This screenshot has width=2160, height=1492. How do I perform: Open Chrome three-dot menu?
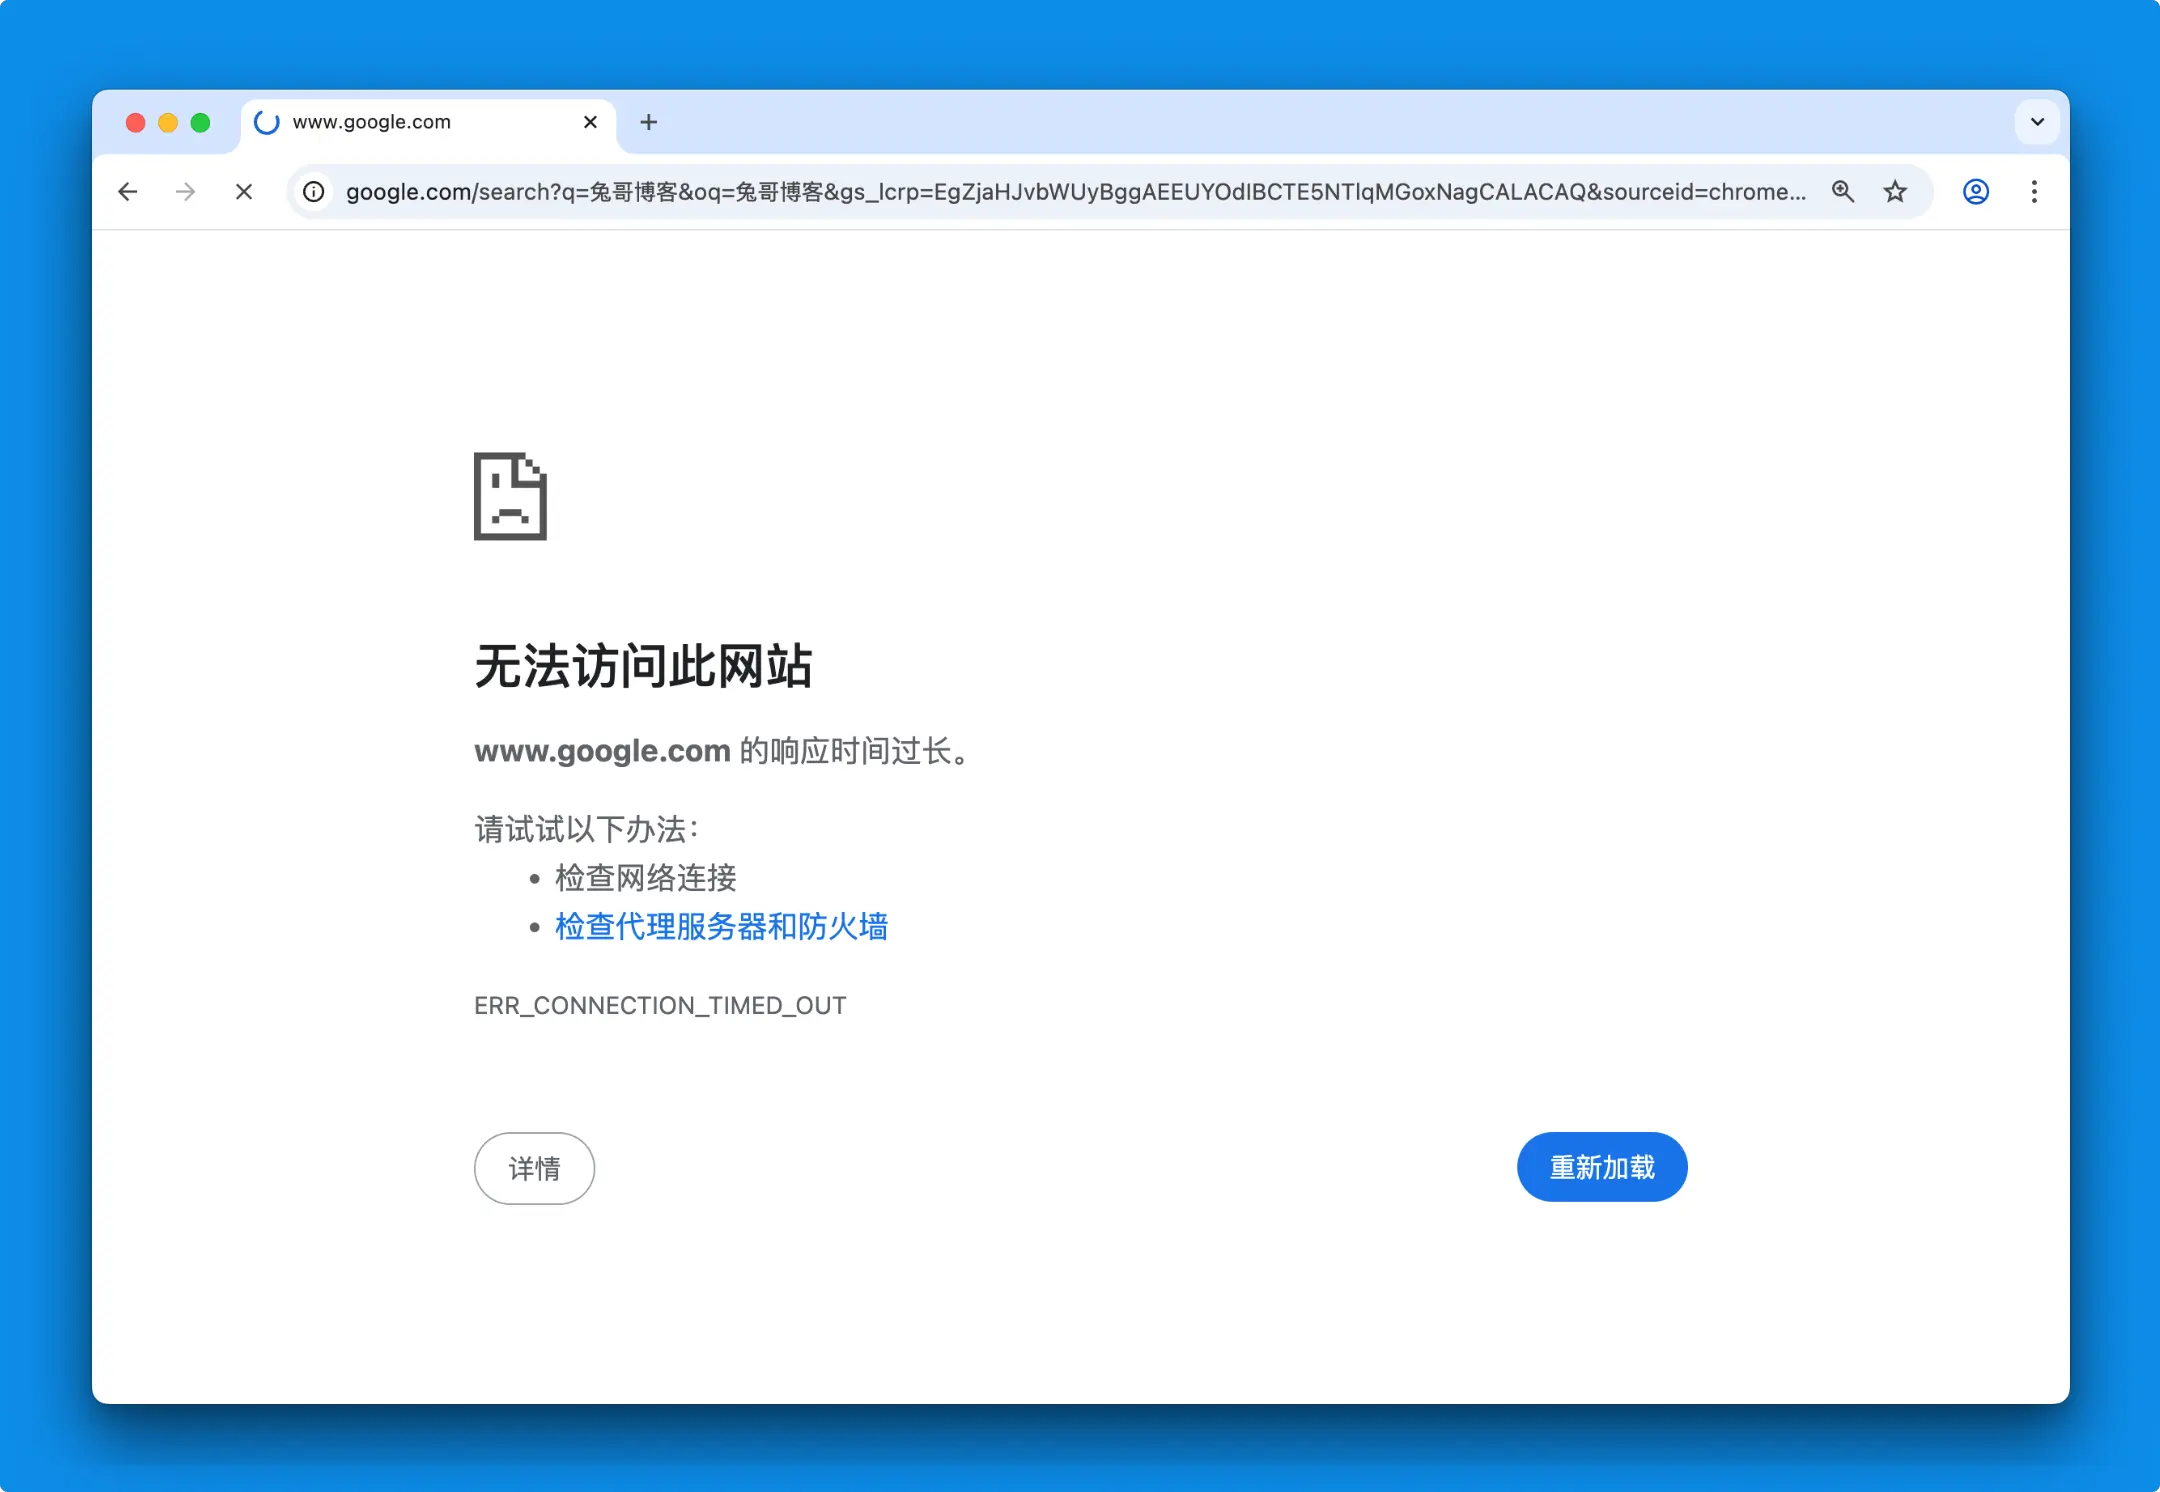(2034, 191)
